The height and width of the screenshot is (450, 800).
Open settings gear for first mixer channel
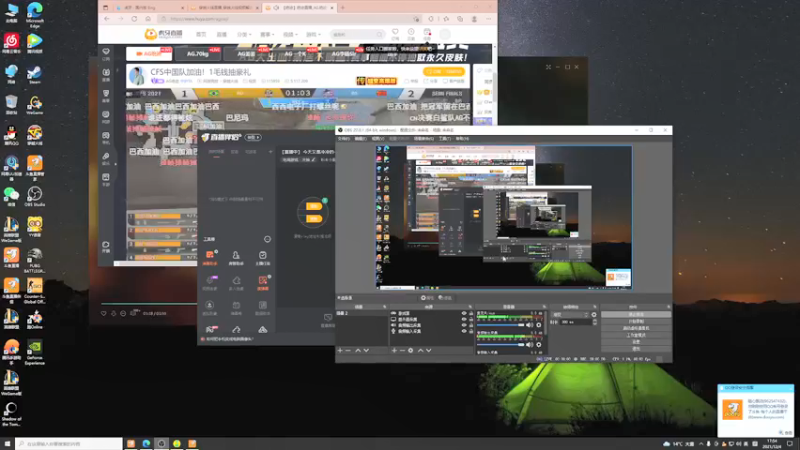coord(539,325)
